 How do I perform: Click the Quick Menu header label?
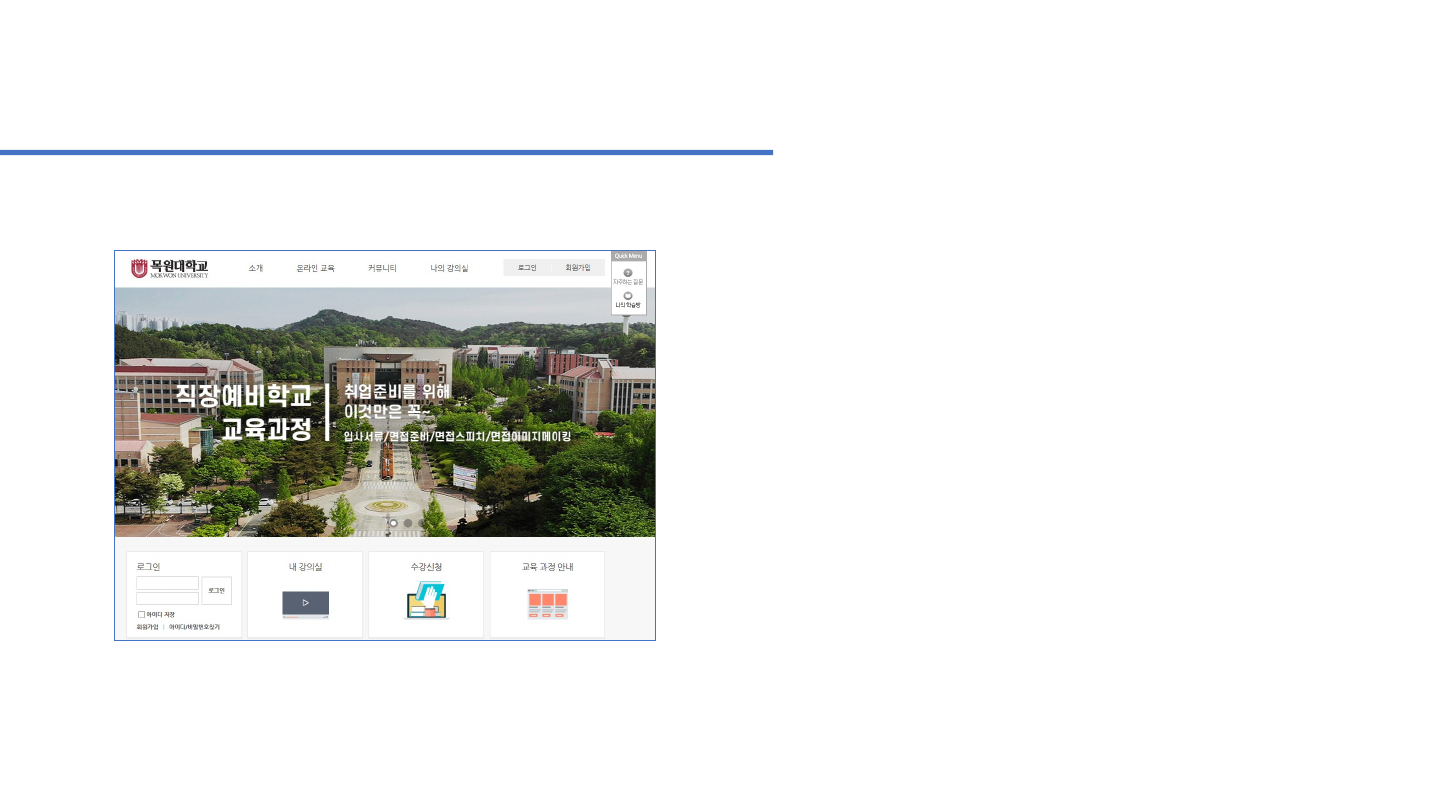pos(628,255)
